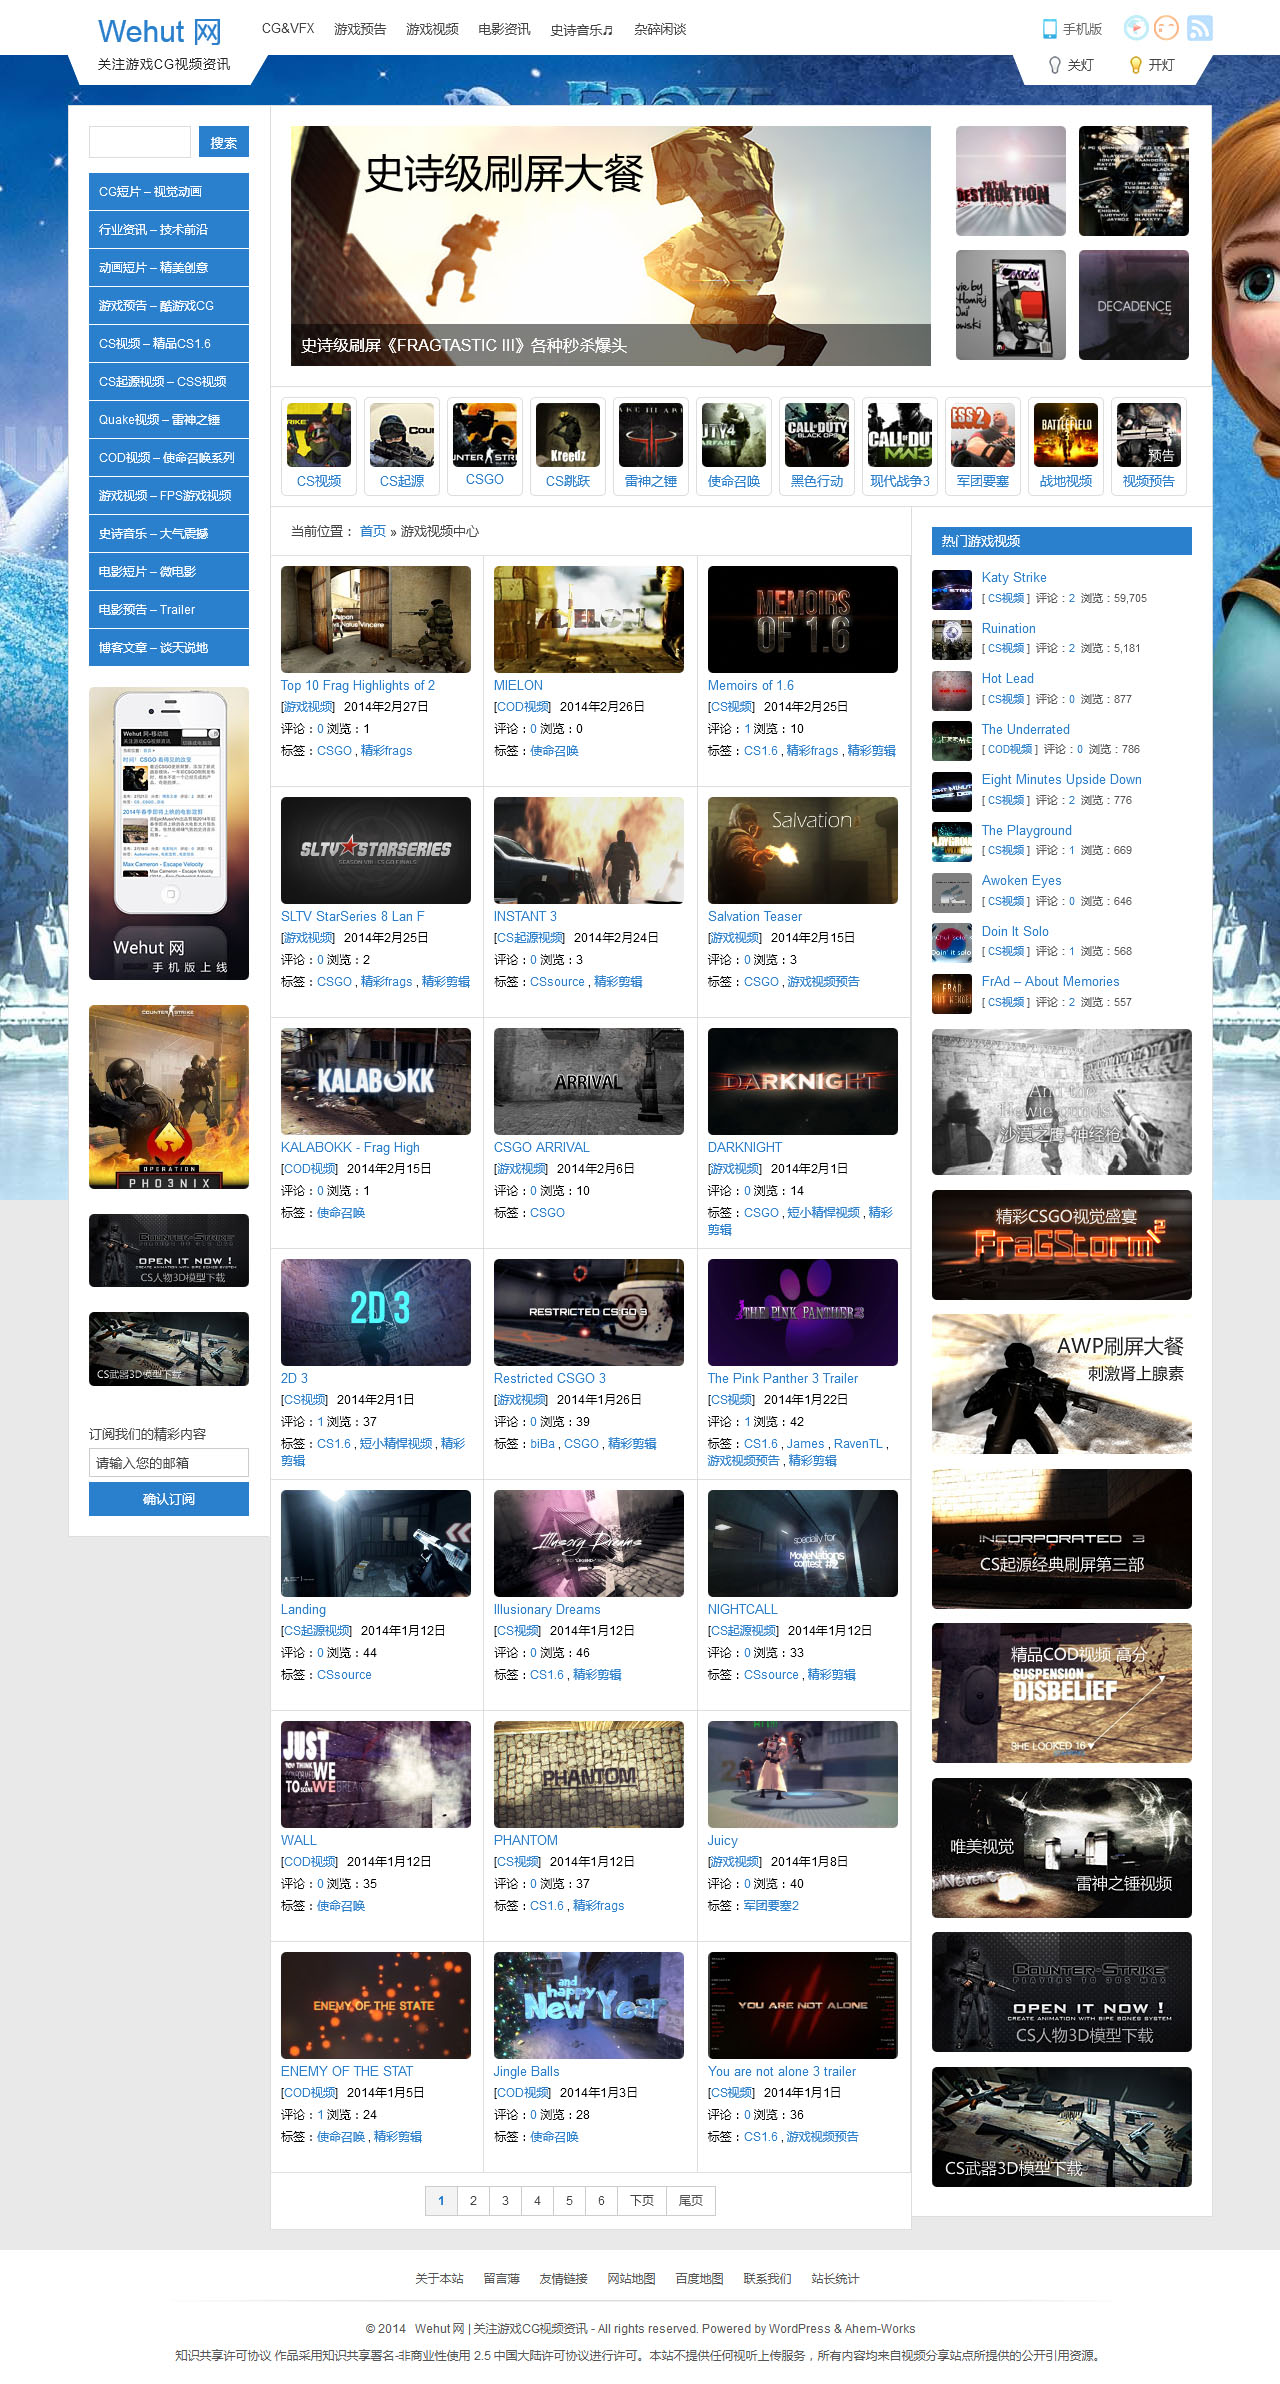Screen dimensions: 1280x2384
Task: Open FrAd – About Memories hot video
Action: (x=1051, y=981)
